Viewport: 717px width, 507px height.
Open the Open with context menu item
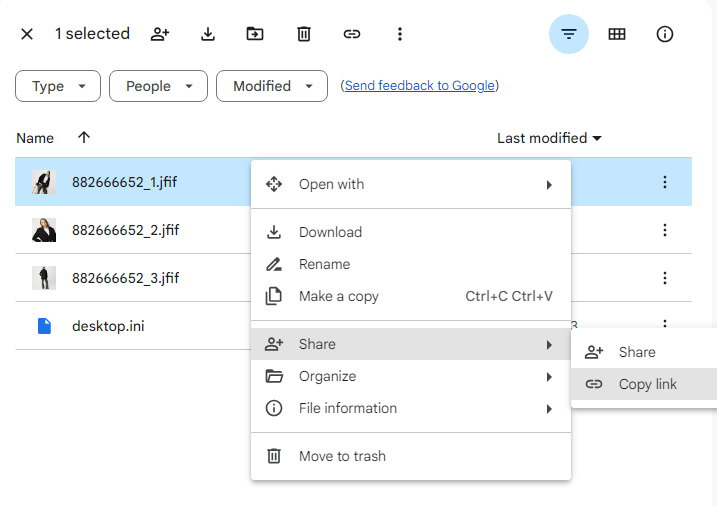(x=411, y=184)
